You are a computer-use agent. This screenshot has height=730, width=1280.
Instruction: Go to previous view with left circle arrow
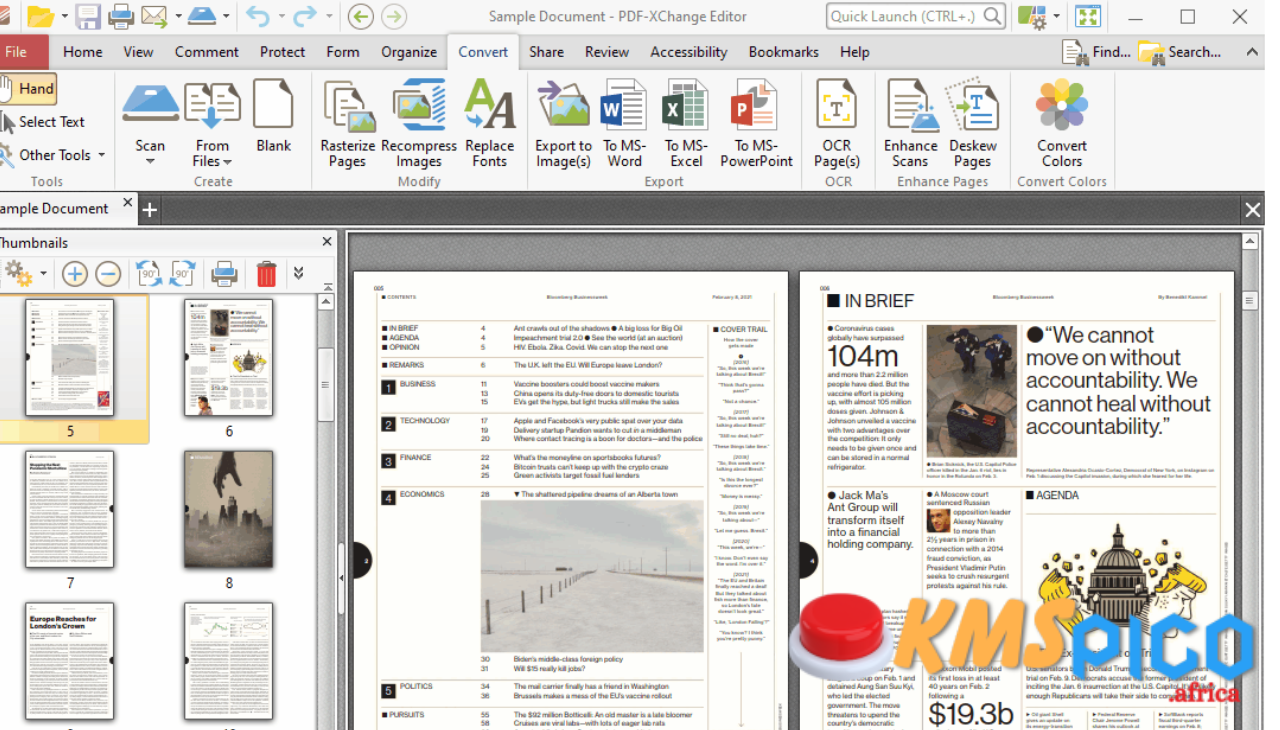click(x=360, y=16)
